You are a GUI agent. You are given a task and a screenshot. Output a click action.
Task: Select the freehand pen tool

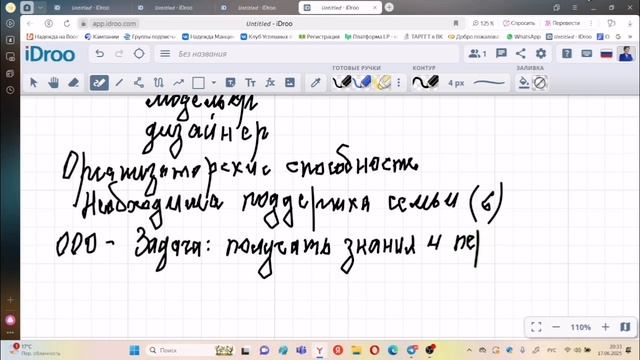[99, 83]
